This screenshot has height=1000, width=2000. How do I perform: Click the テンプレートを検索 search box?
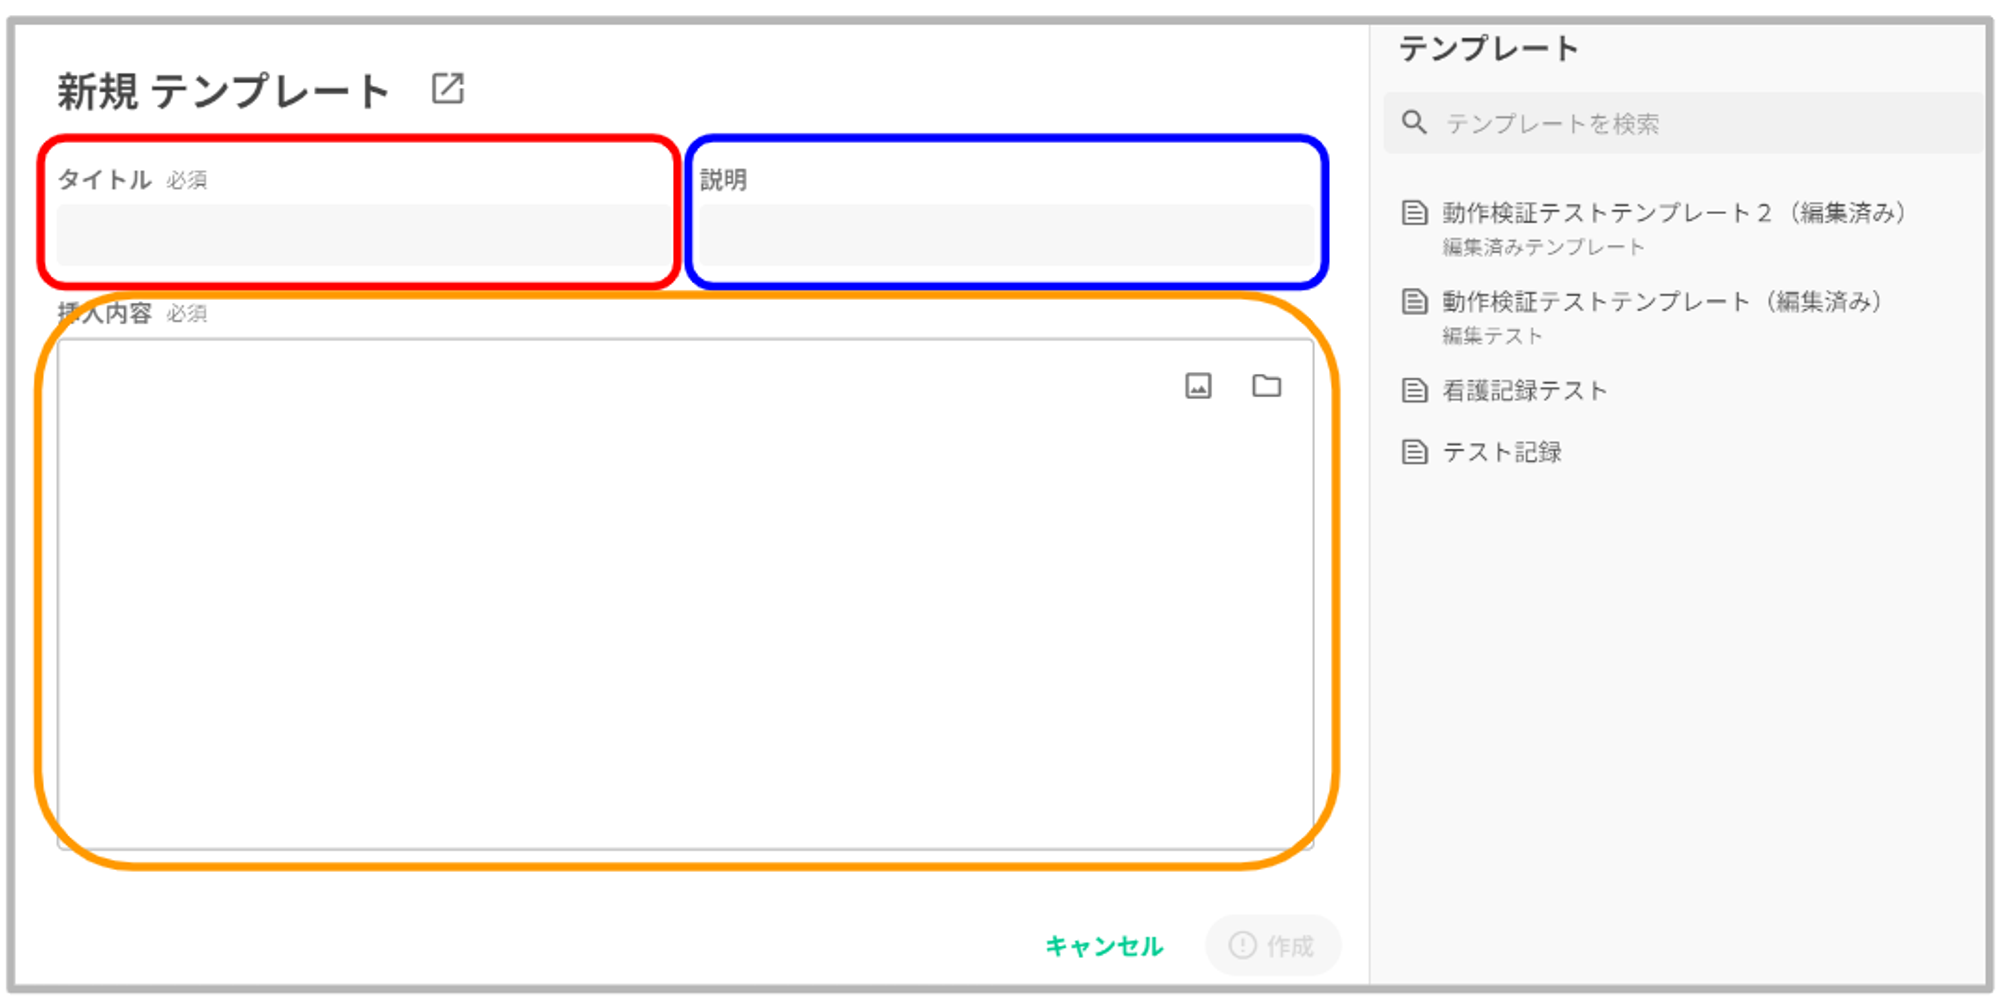1700,123
